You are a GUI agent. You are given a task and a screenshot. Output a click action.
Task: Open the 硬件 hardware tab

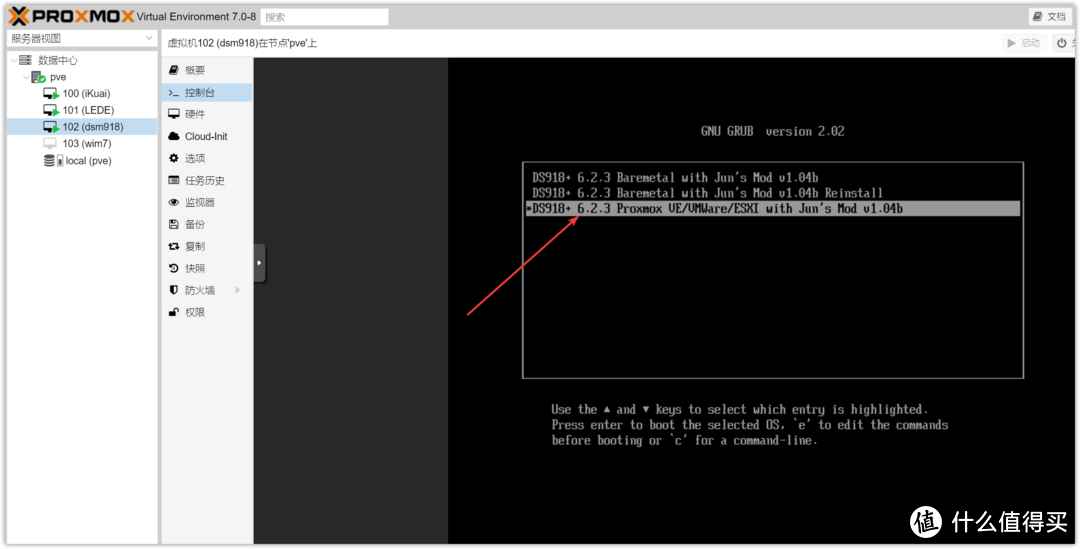coord(207,114)
